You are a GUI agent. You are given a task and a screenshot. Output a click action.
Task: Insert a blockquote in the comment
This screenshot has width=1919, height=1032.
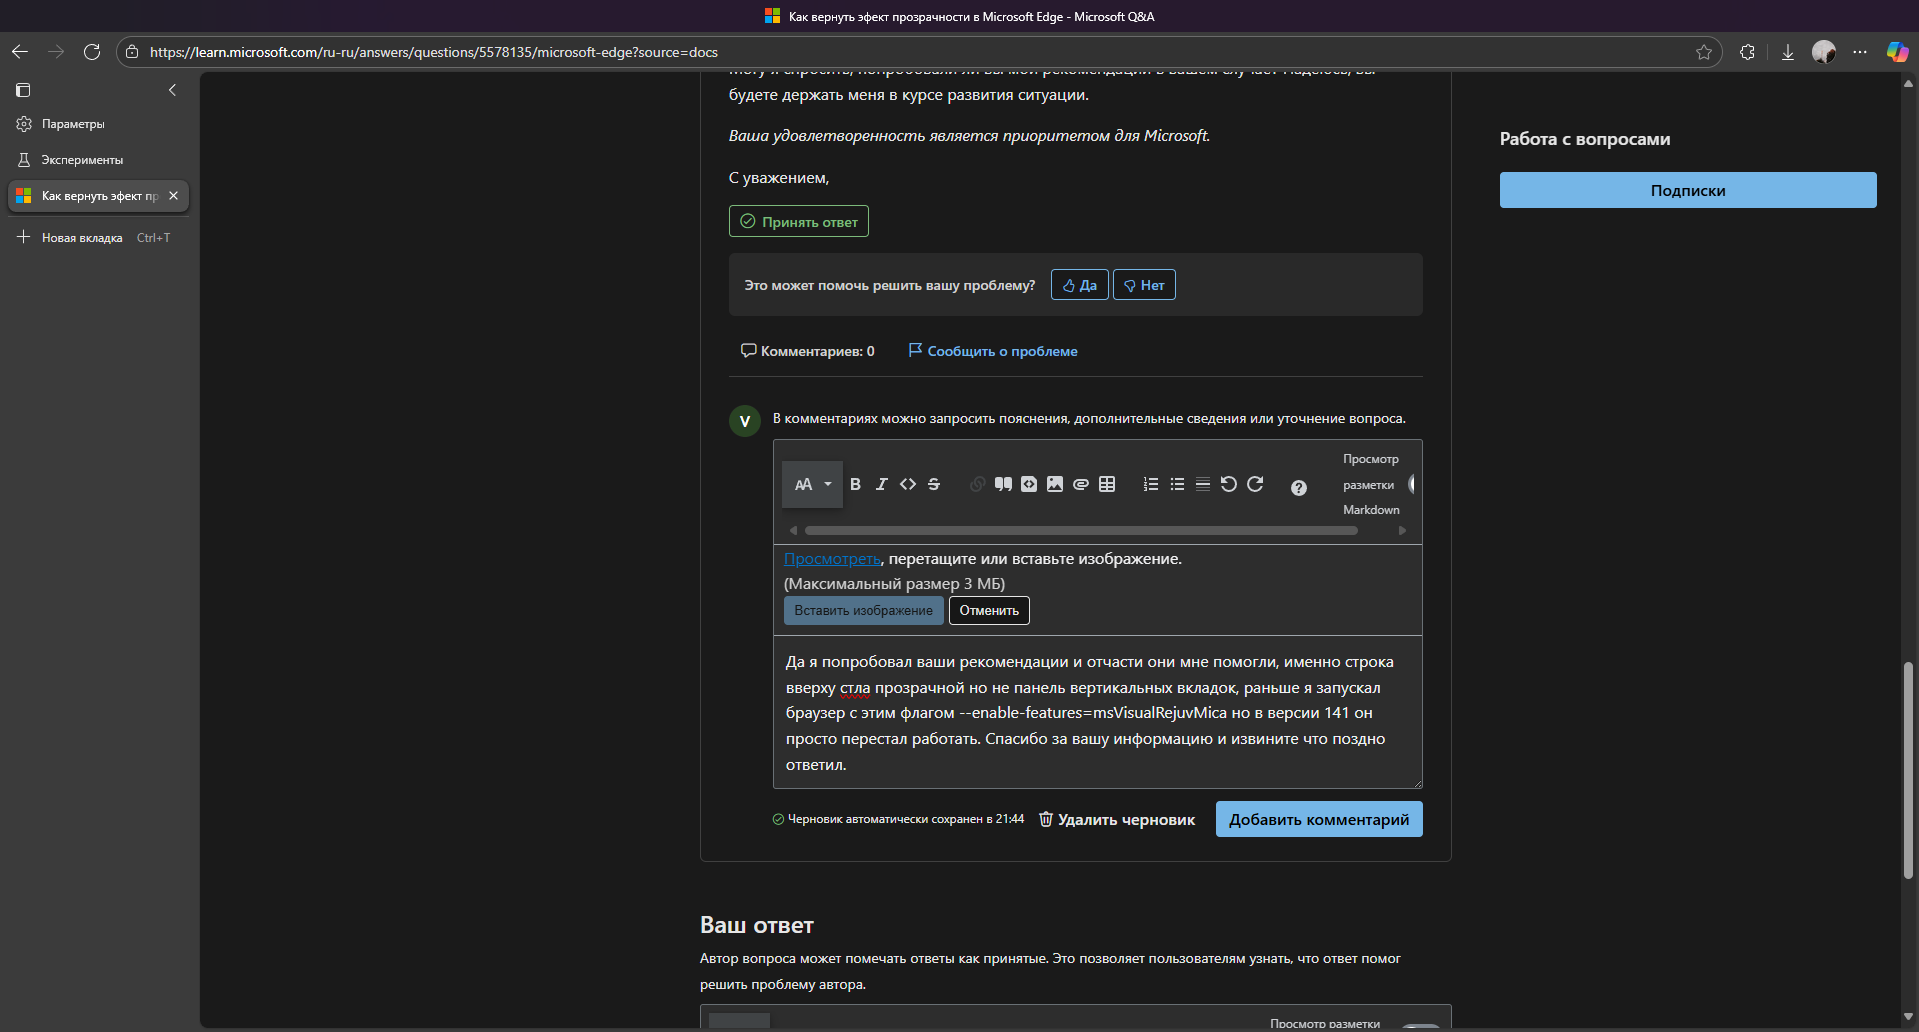[x=1003, y=485]
